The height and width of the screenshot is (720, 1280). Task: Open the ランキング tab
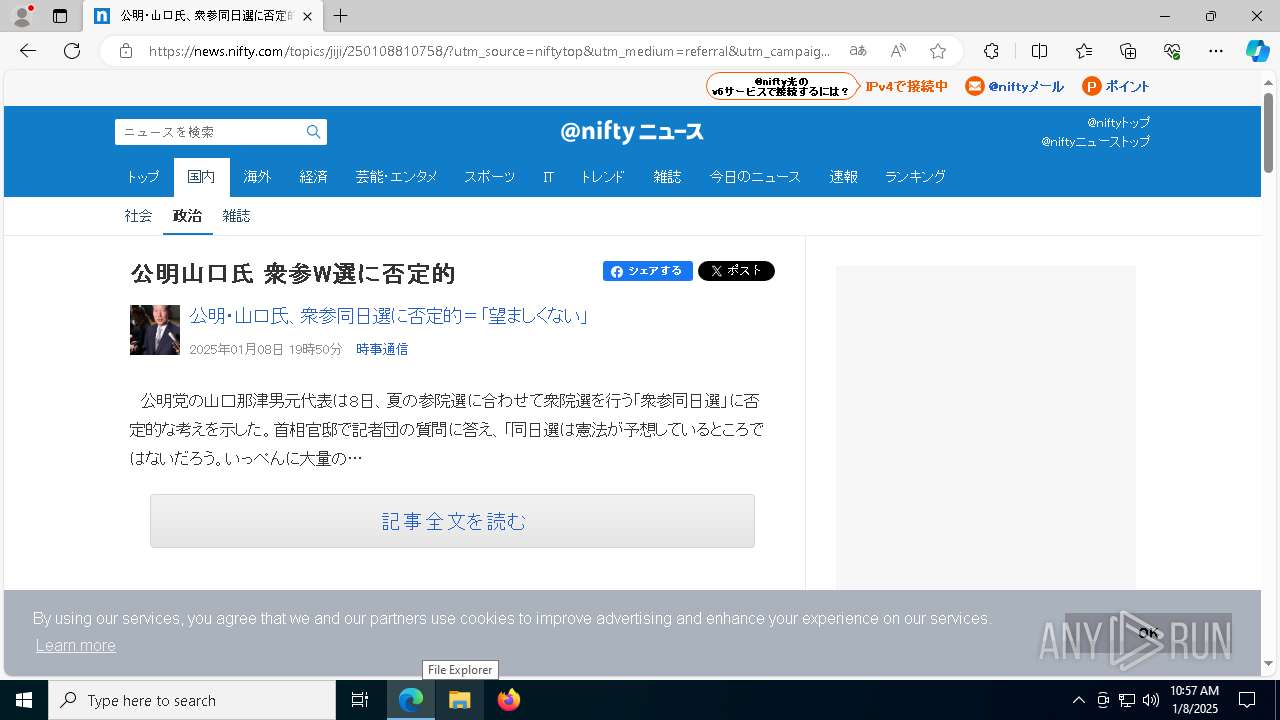point(915,177)
